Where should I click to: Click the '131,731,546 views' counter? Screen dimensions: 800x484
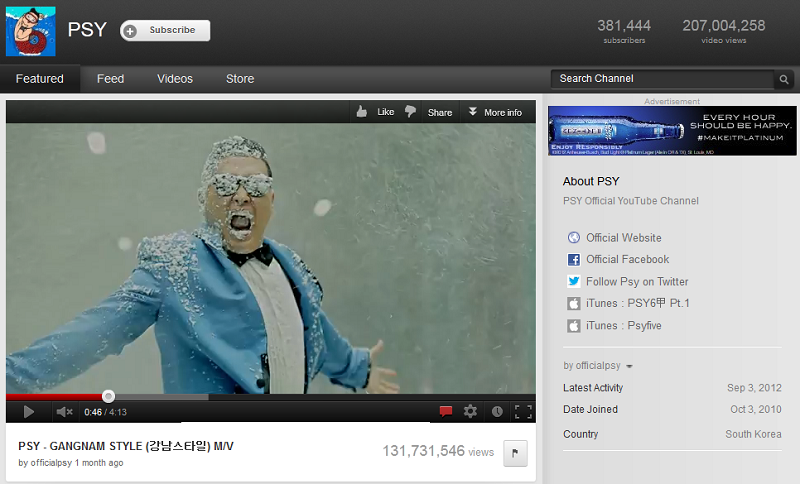(x=438, y=451)
